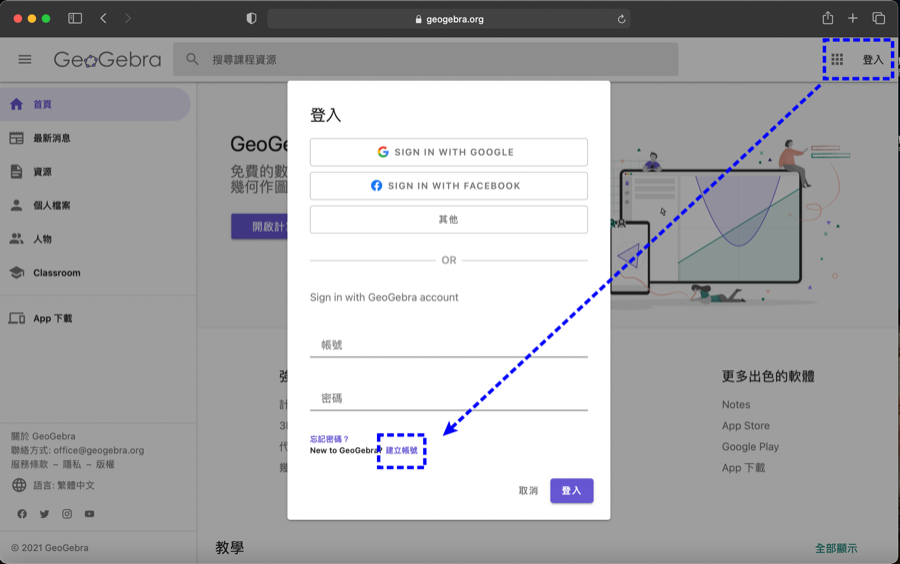Click the profile person icon
900x564 pixels.
17,205
